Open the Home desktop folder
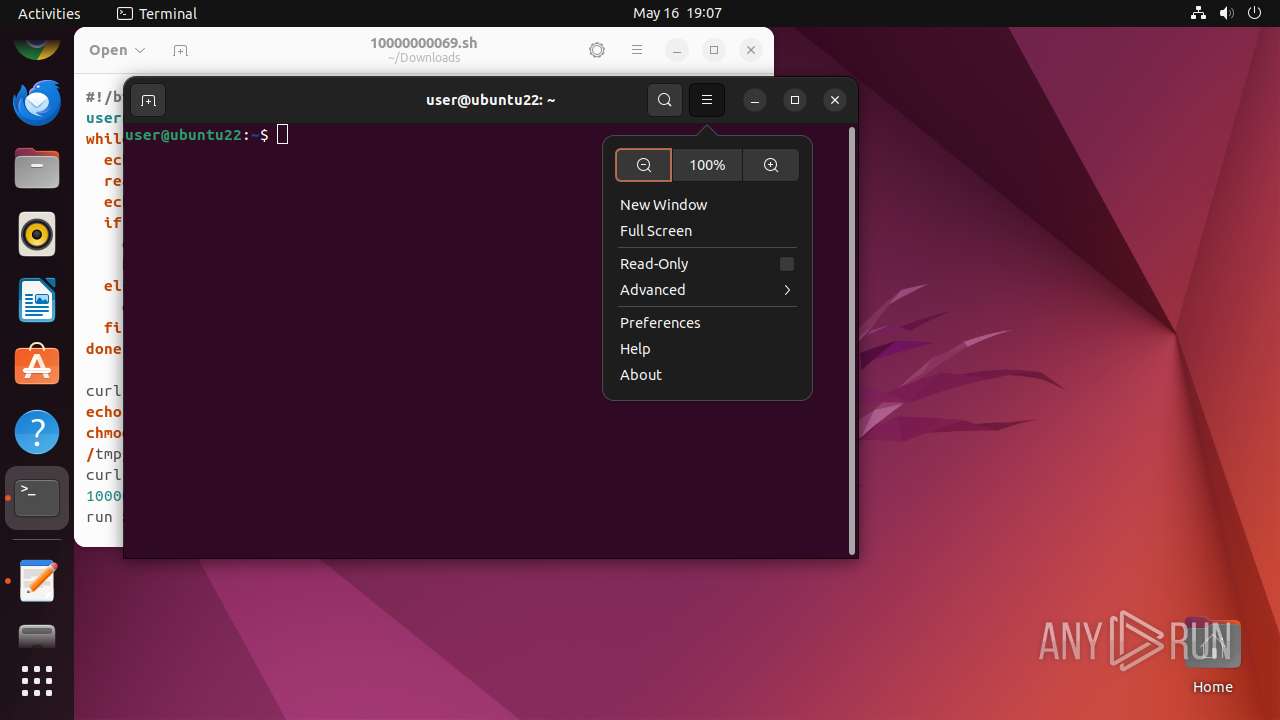 tap(1212, 656)
